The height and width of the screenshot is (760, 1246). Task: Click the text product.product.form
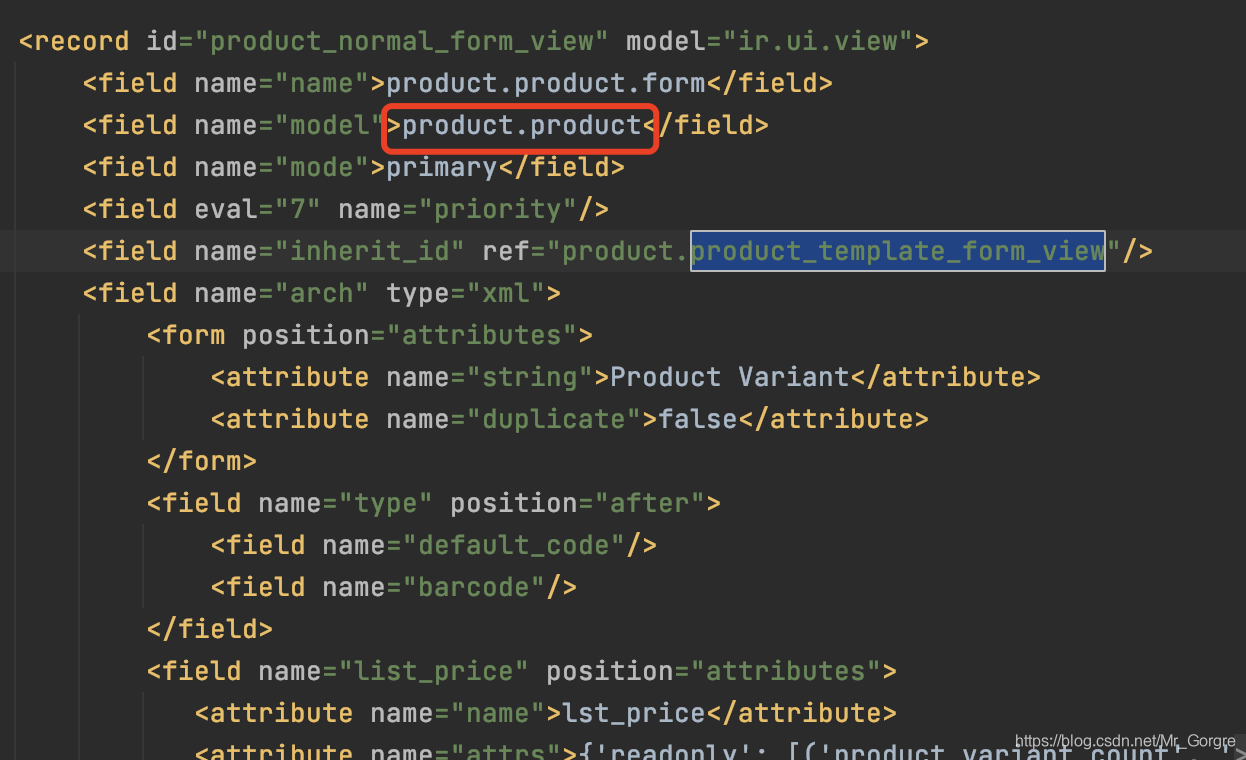tap(546, 84)
